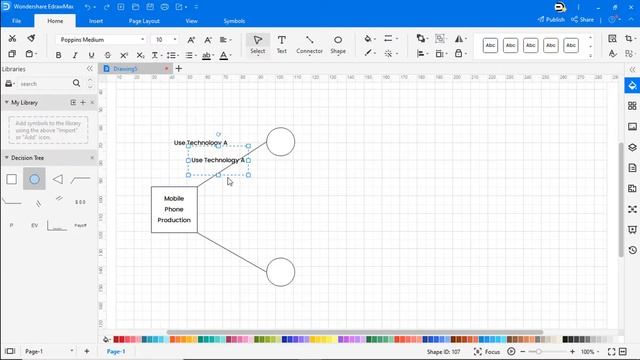Choose the Text tool
The image size is (640, 360).
coord(282,44)
